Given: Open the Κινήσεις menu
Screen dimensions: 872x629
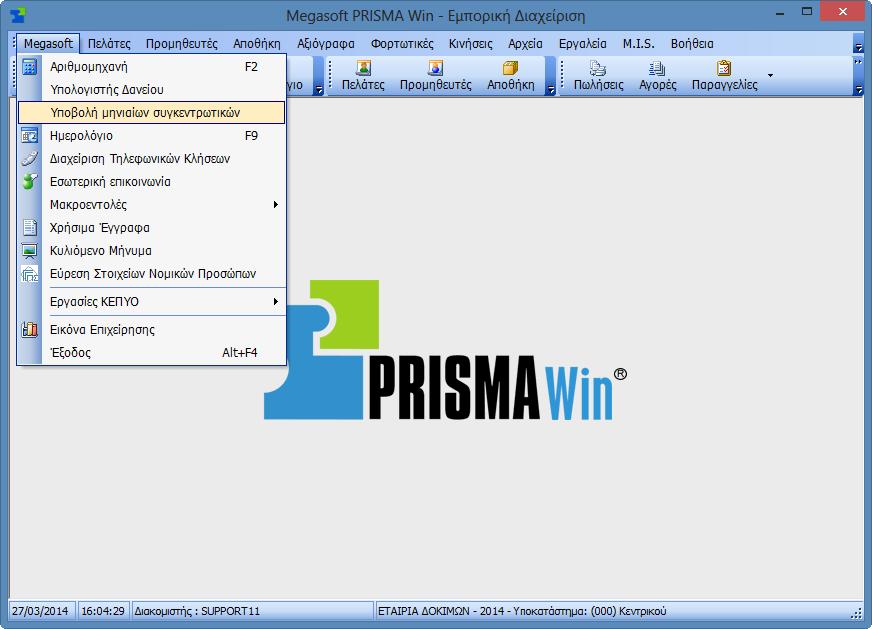Looking at the screenshot, I should [471, 43].
